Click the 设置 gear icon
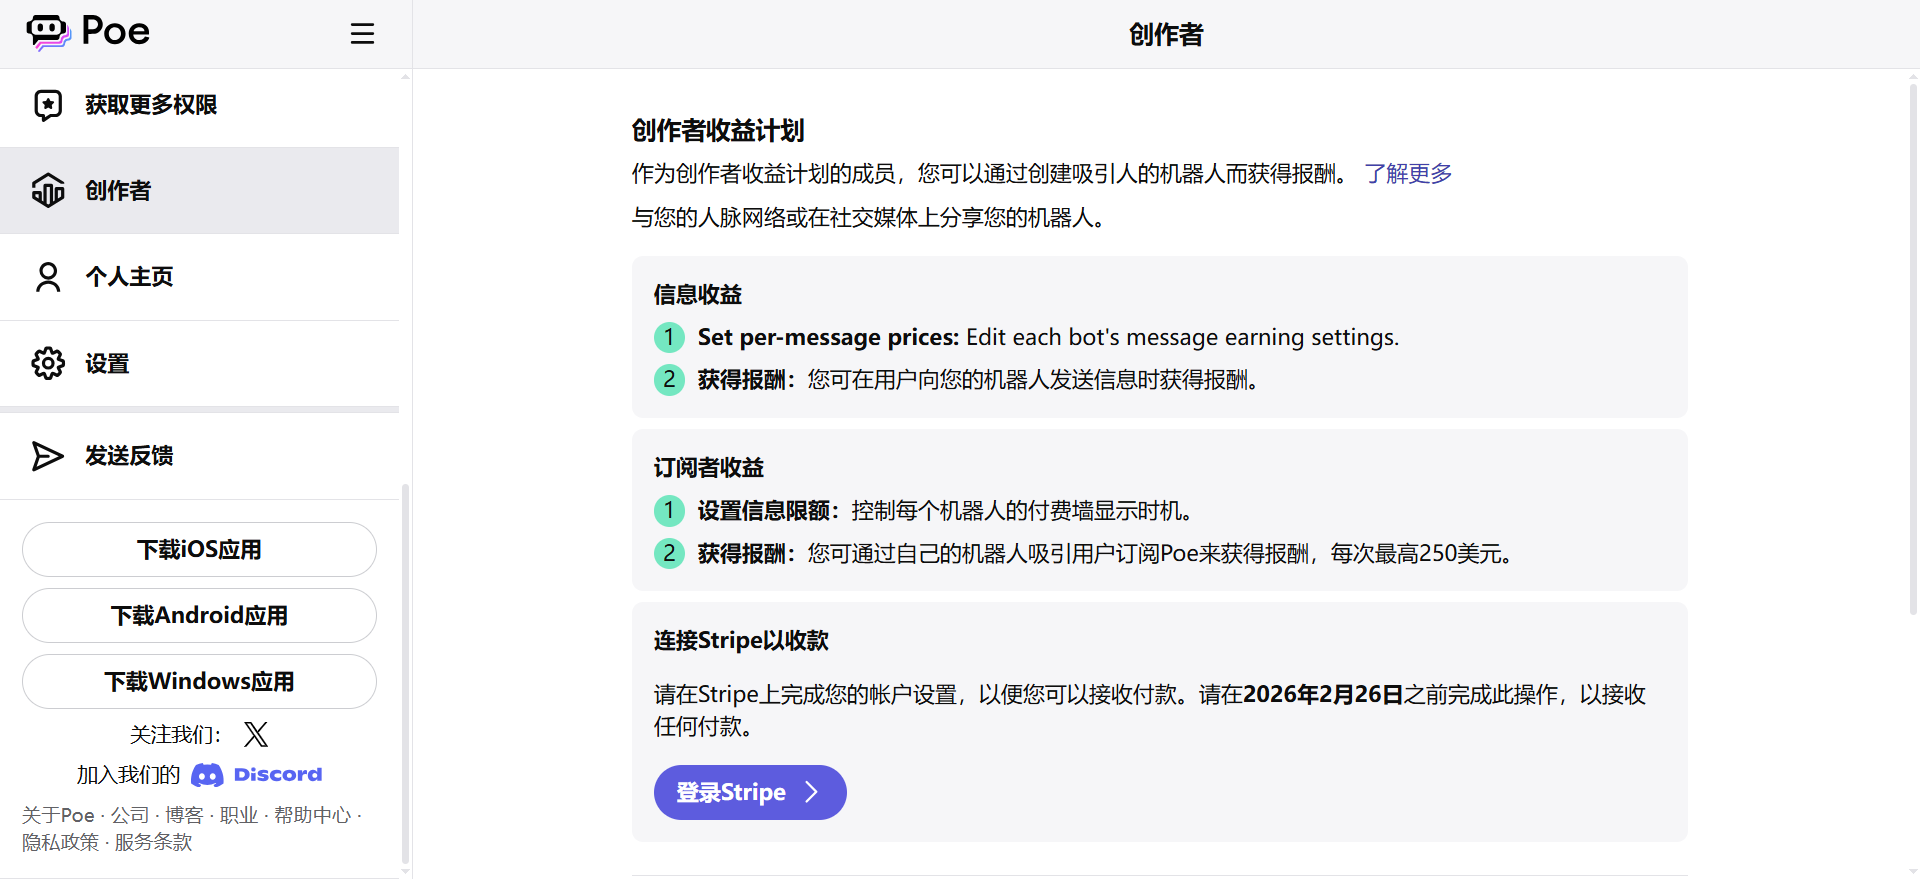The width and height of the screenshot is (1920, 879). click(48, 364)
